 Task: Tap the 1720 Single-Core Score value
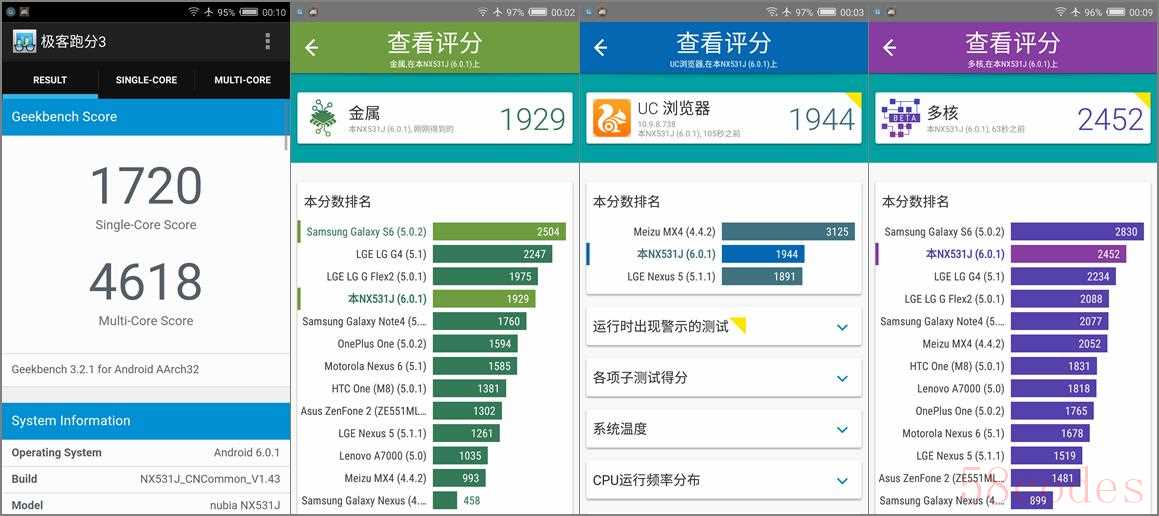click(146, 186)
